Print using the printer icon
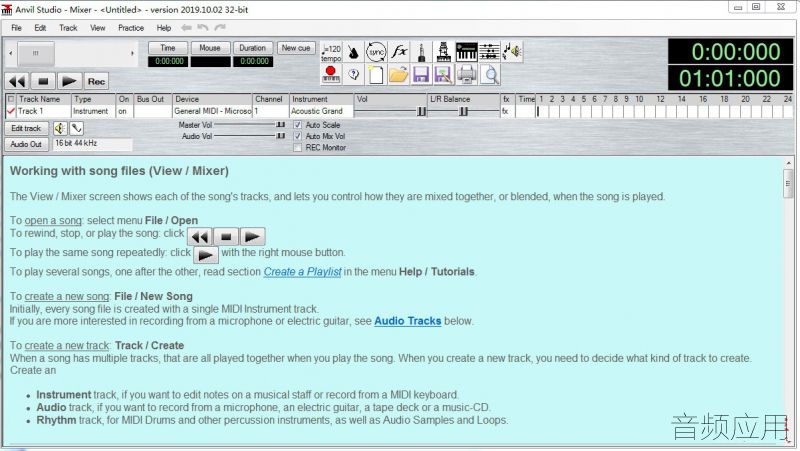The width and height of the screenshot is (800, 451). tap(466, 74)
